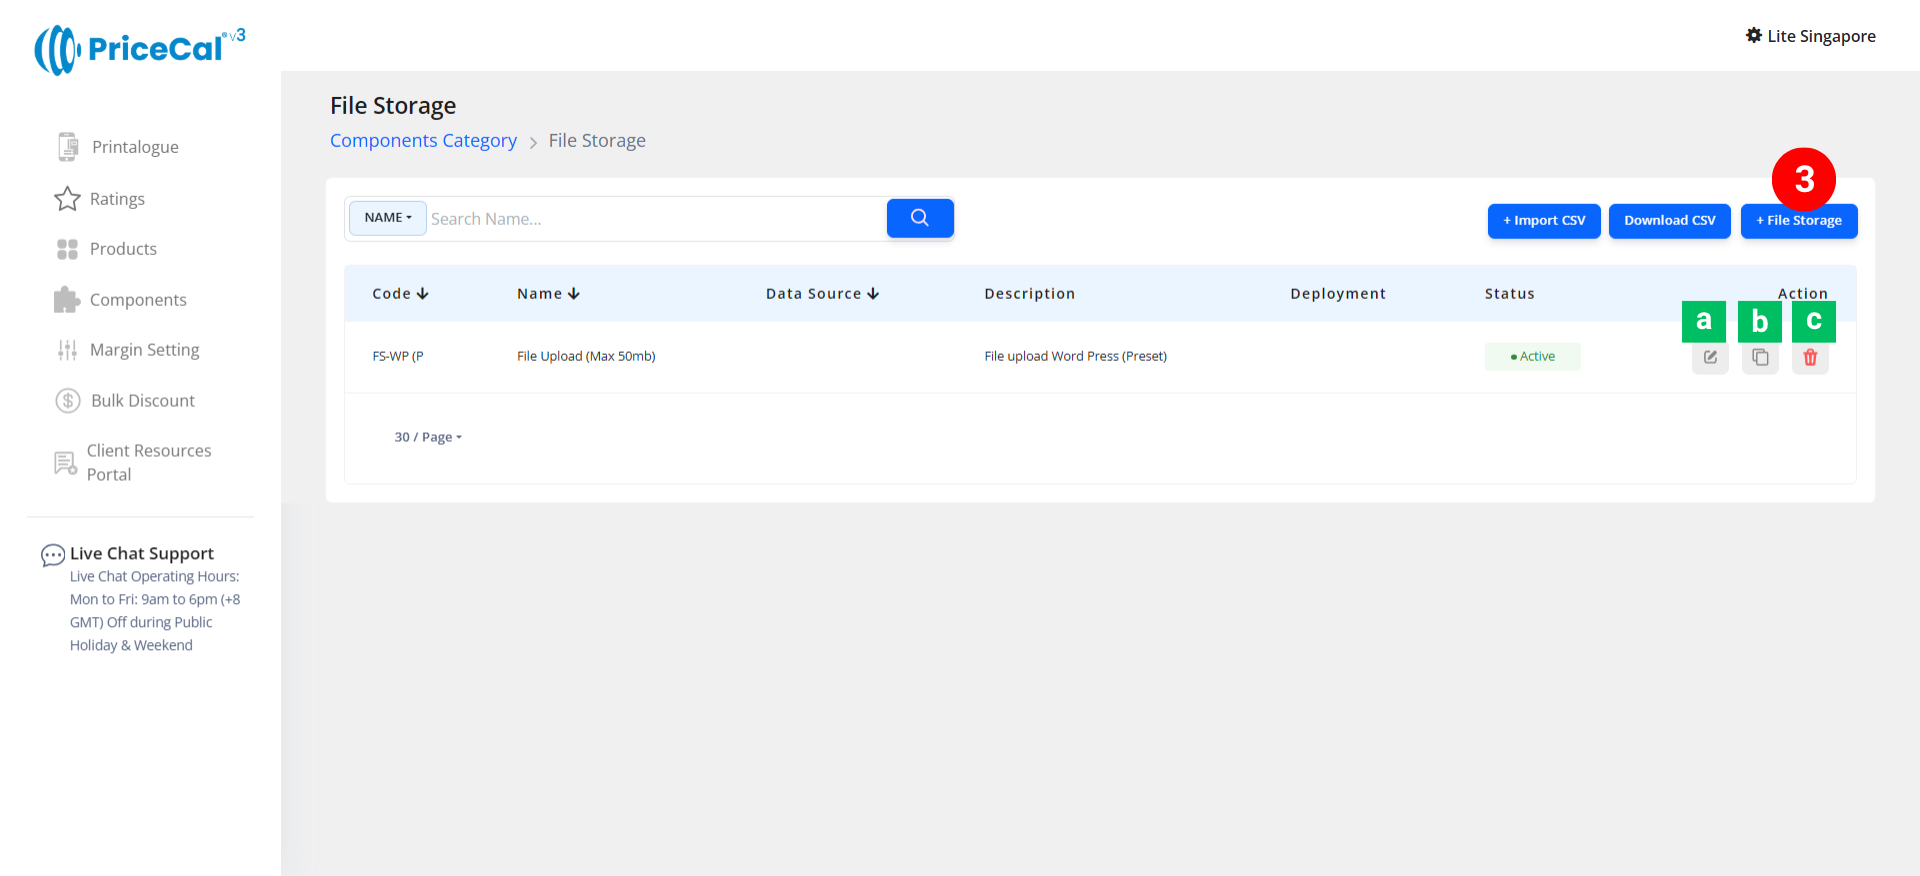Image resolution: width=1920 pixels, height=876 pixels.
Task: Click the + Import CSV button
Action: coord(1544,221)
